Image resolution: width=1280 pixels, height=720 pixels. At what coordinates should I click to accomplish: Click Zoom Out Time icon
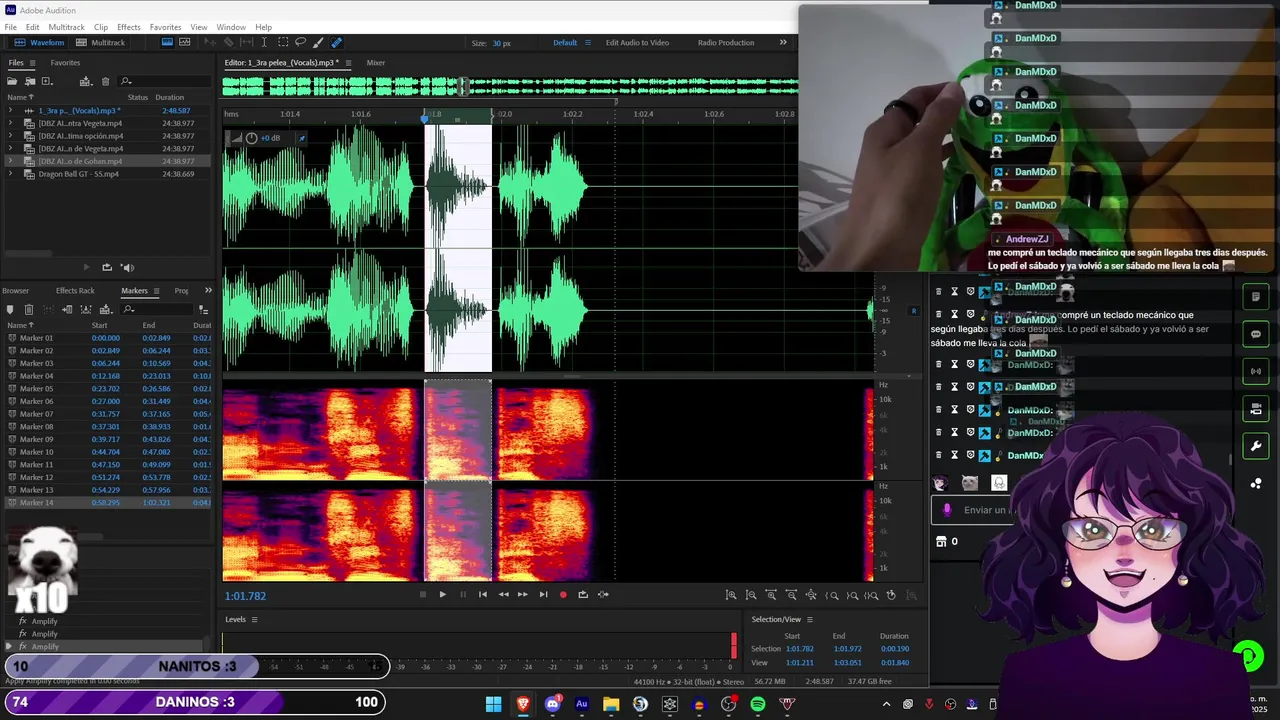791,595
